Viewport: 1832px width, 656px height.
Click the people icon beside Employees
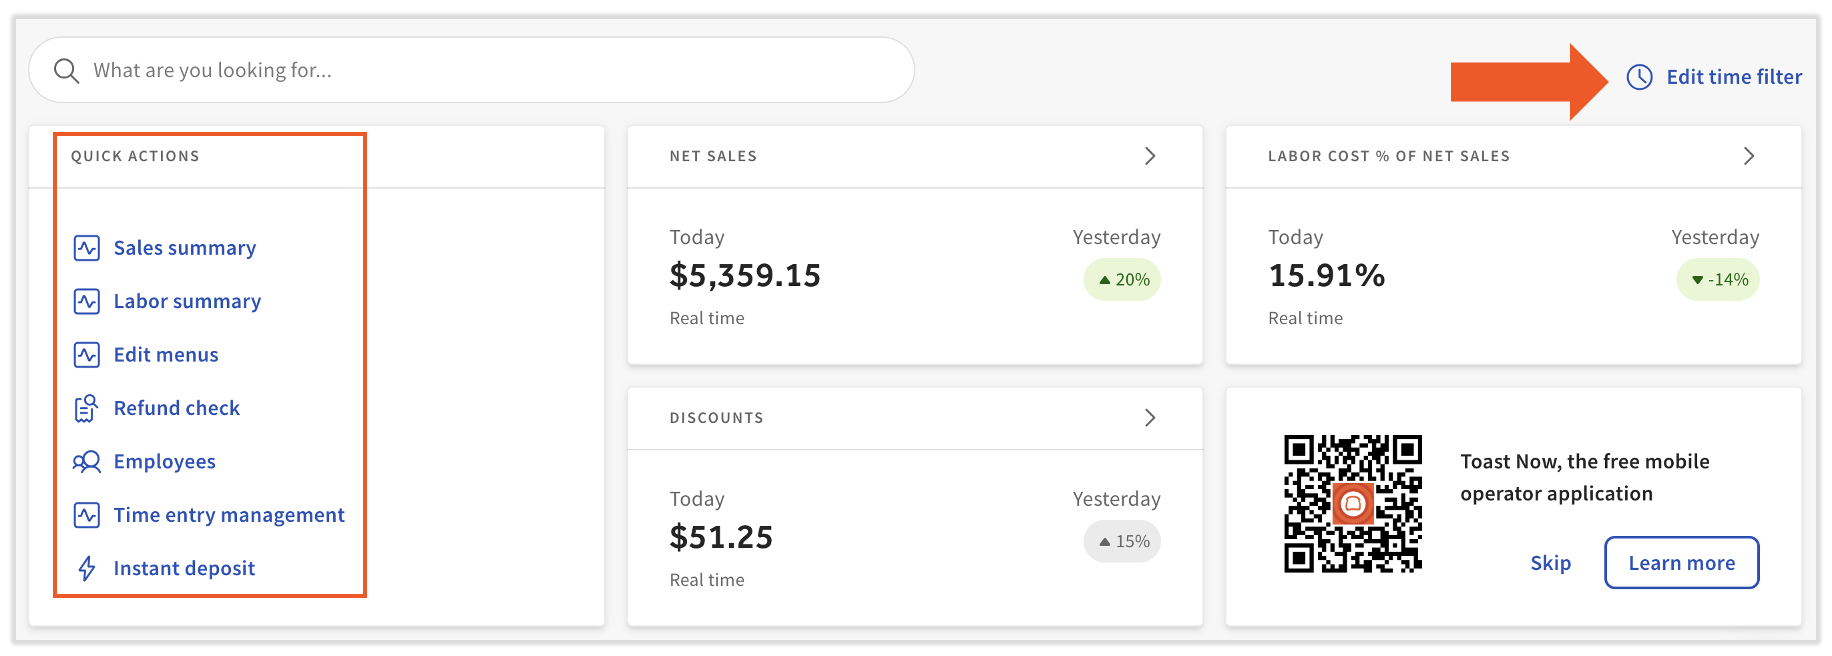point(87,462)
